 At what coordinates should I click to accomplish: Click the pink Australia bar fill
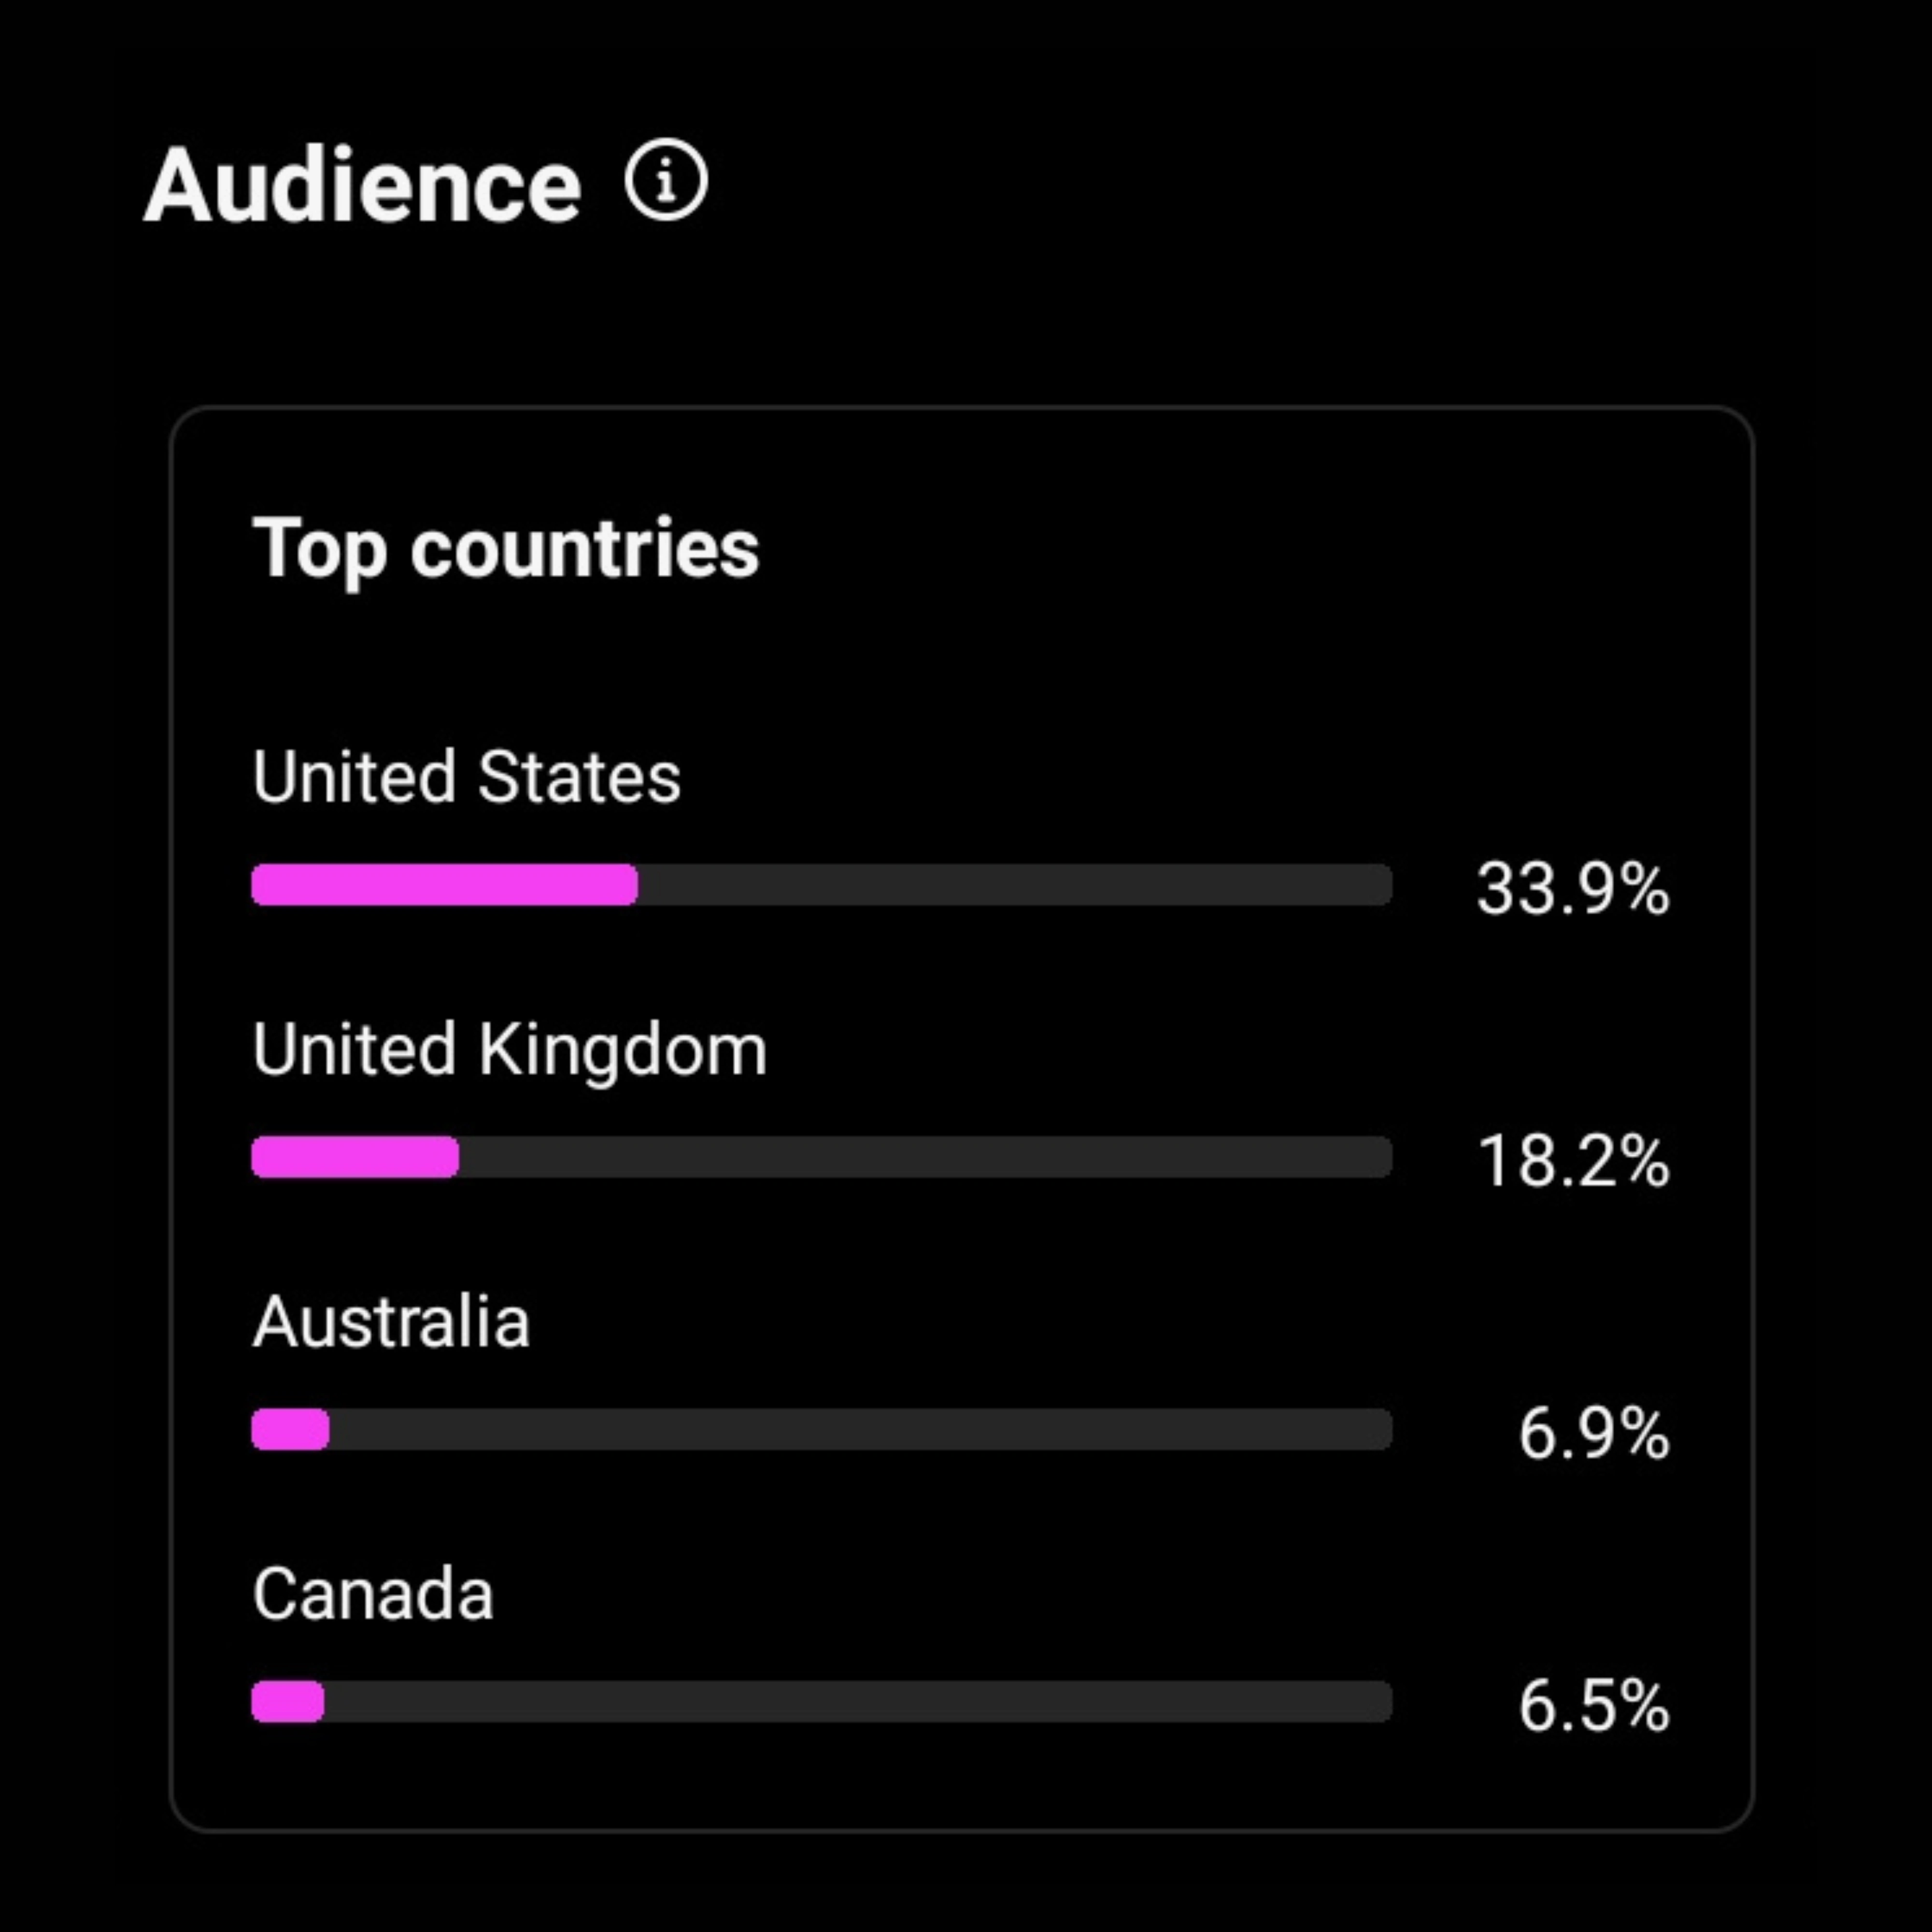[x=290, y=1429]
